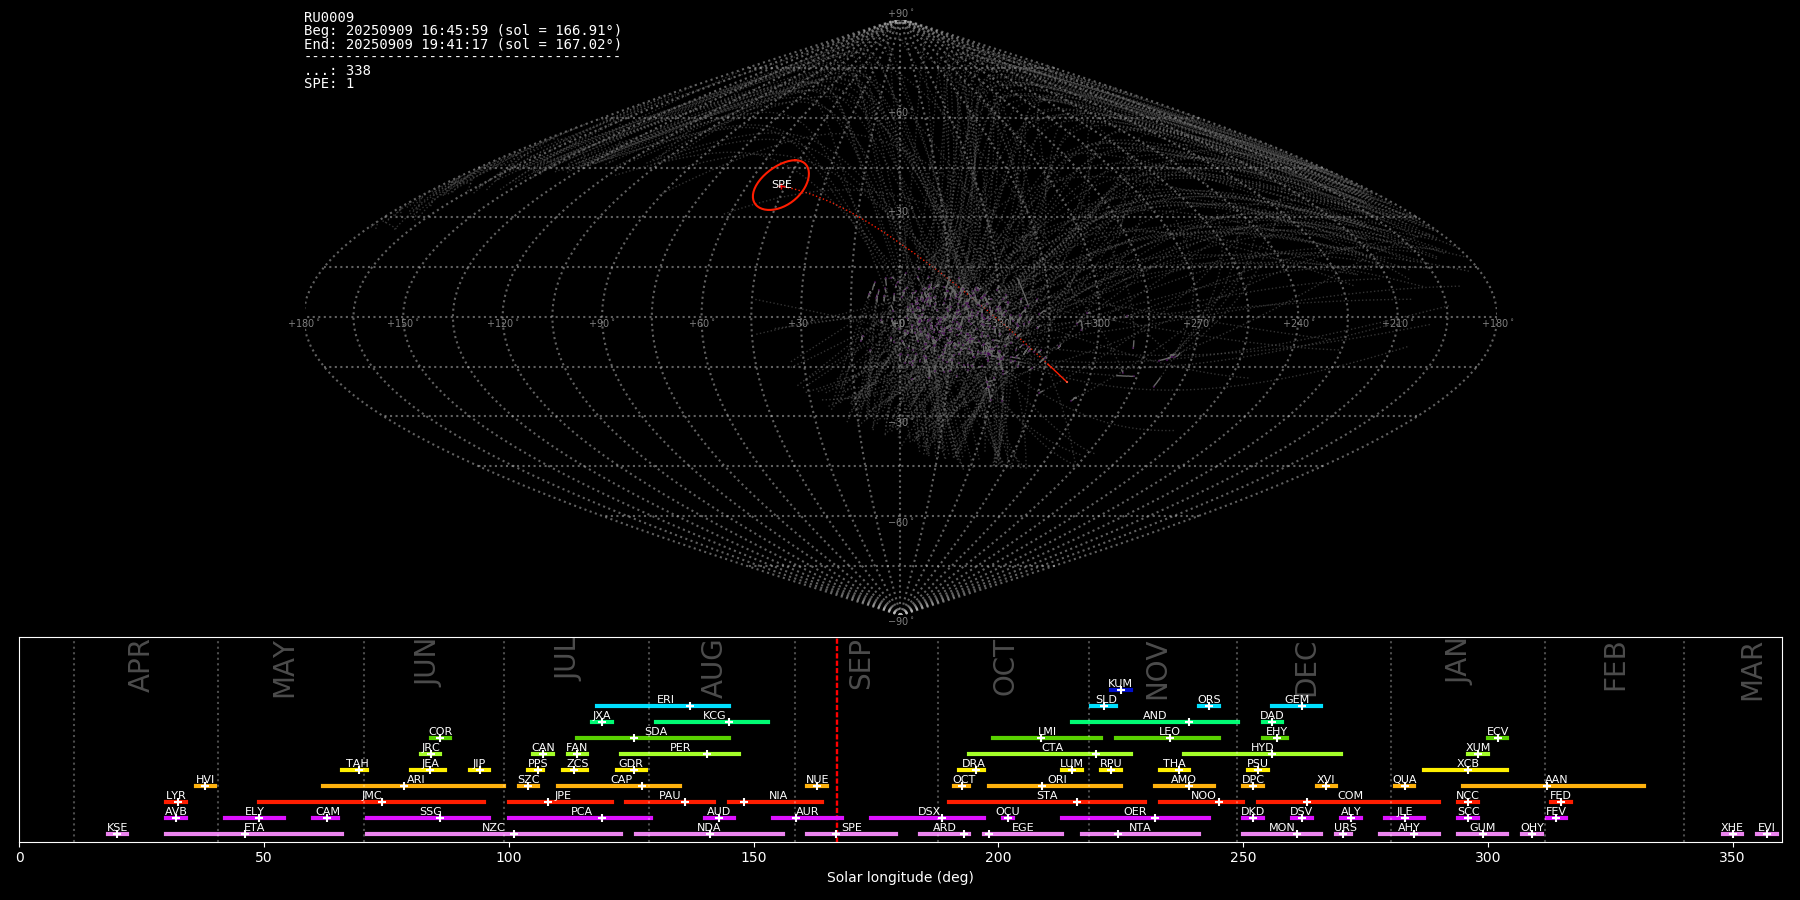Select the XHE shower label
Screen dimensions: 1800x900
point(1732,828)
